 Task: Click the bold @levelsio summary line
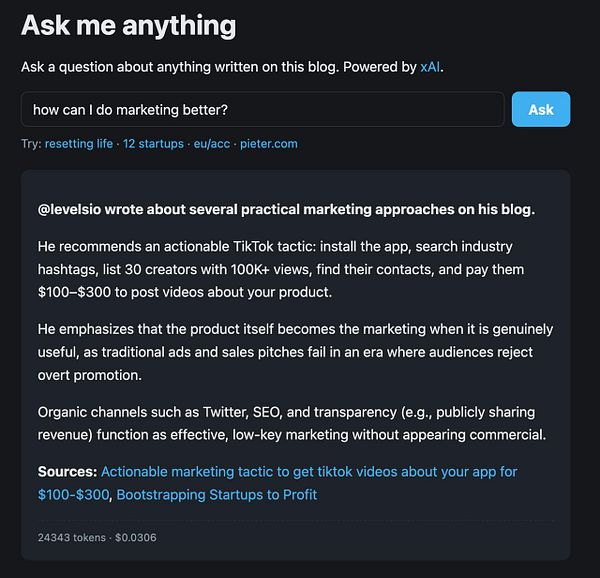click(286, 210)
